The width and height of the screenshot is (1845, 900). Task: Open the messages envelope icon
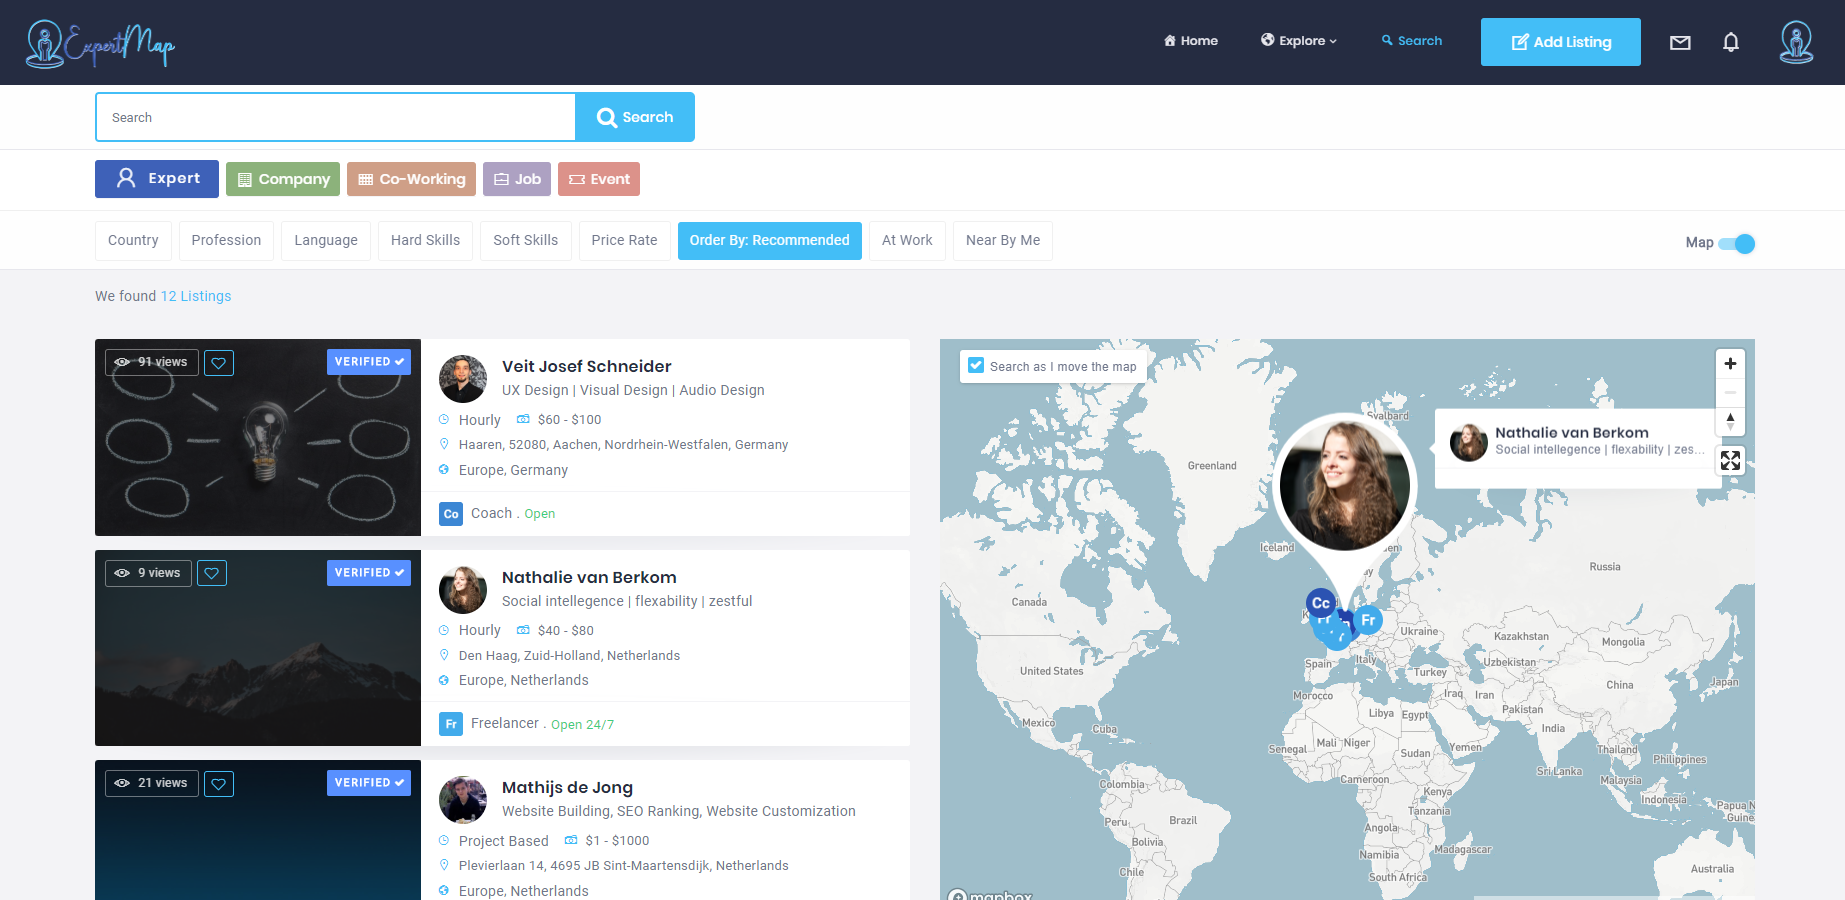[1680, 42]
